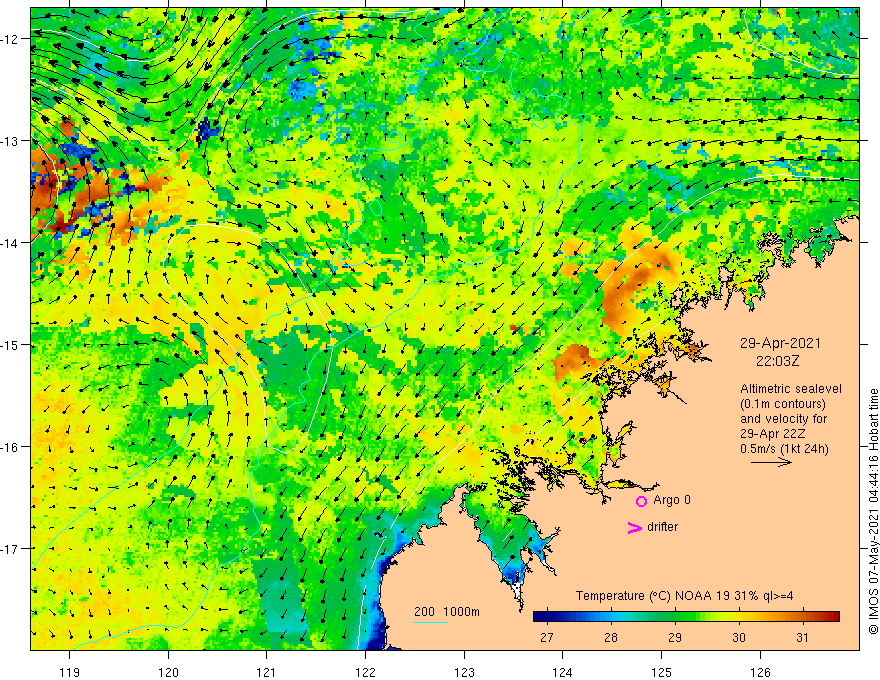Click the cyan 200 1000m isobath legend line
This screenshot has height=680, width=880.
click(430, 622)
